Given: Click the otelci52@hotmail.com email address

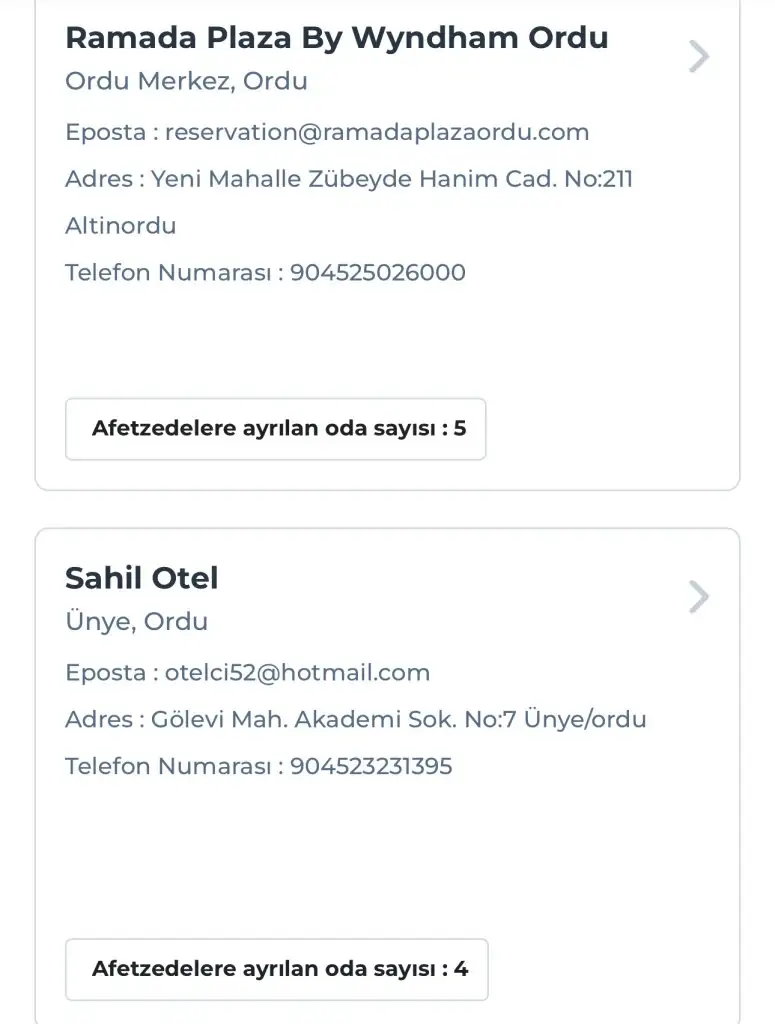Looking at the screenshot, I should coord(297,673).
